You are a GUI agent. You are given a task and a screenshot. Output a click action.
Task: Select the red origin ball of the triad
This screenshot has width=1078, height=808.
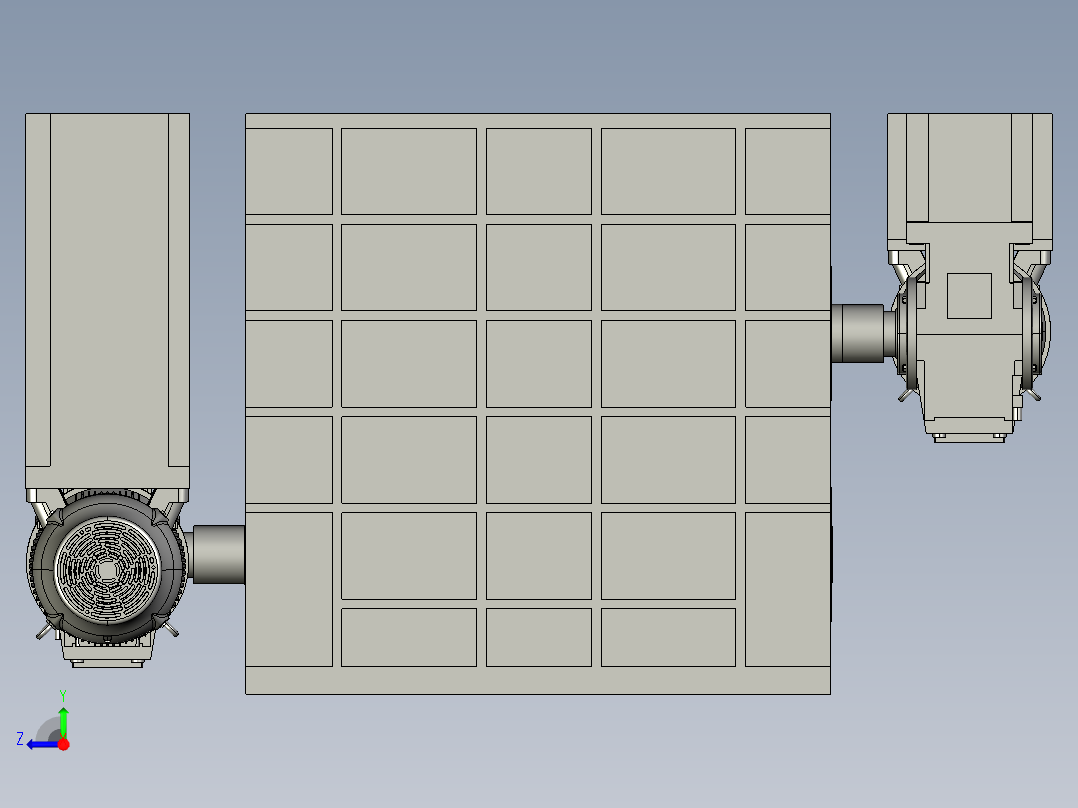pyautogui.click(x=63, y=744)
